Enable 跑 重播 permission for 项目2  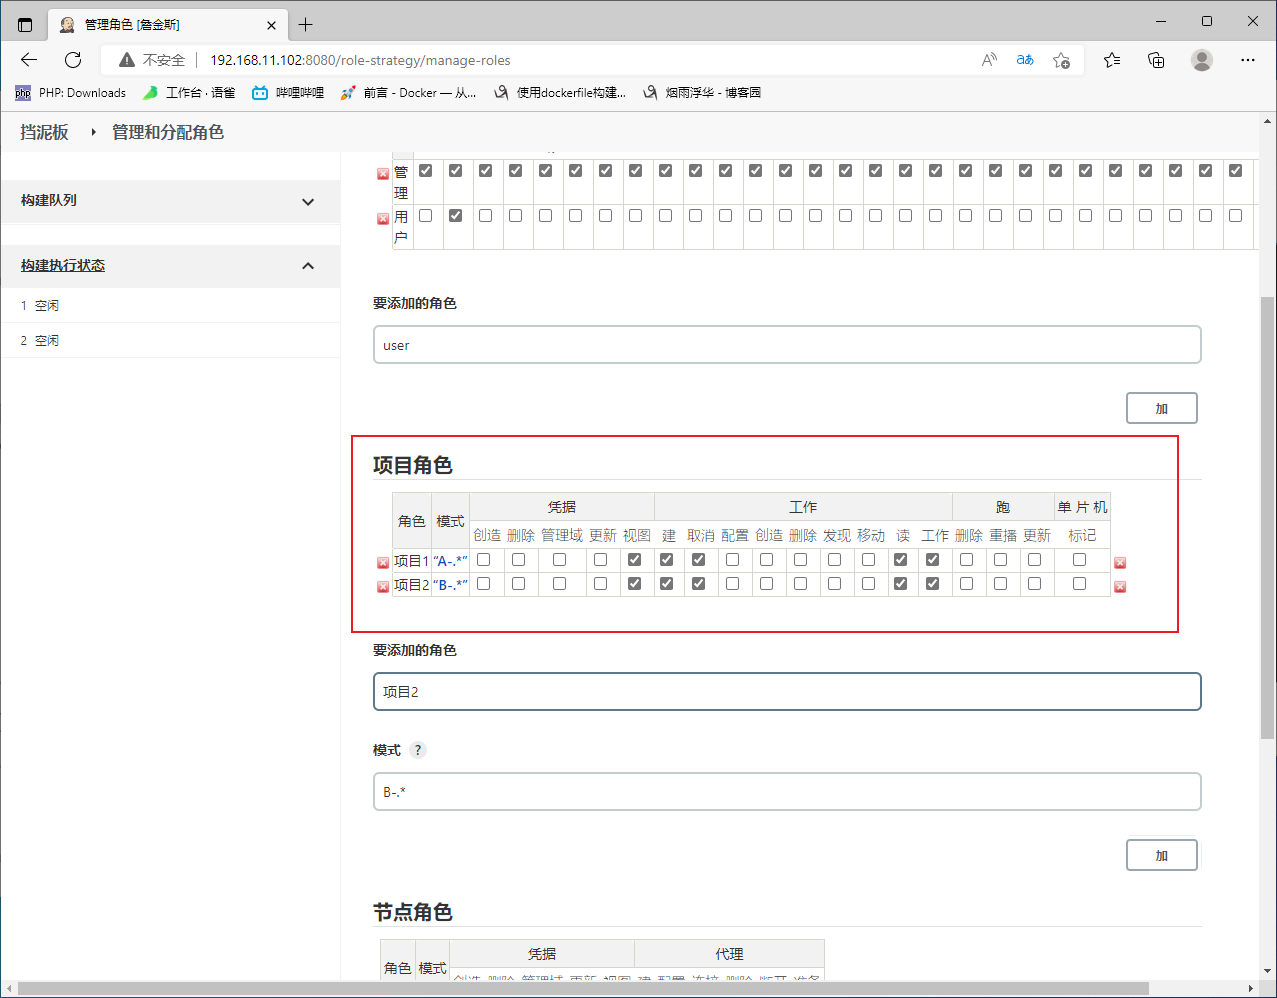coord(1001,583)
